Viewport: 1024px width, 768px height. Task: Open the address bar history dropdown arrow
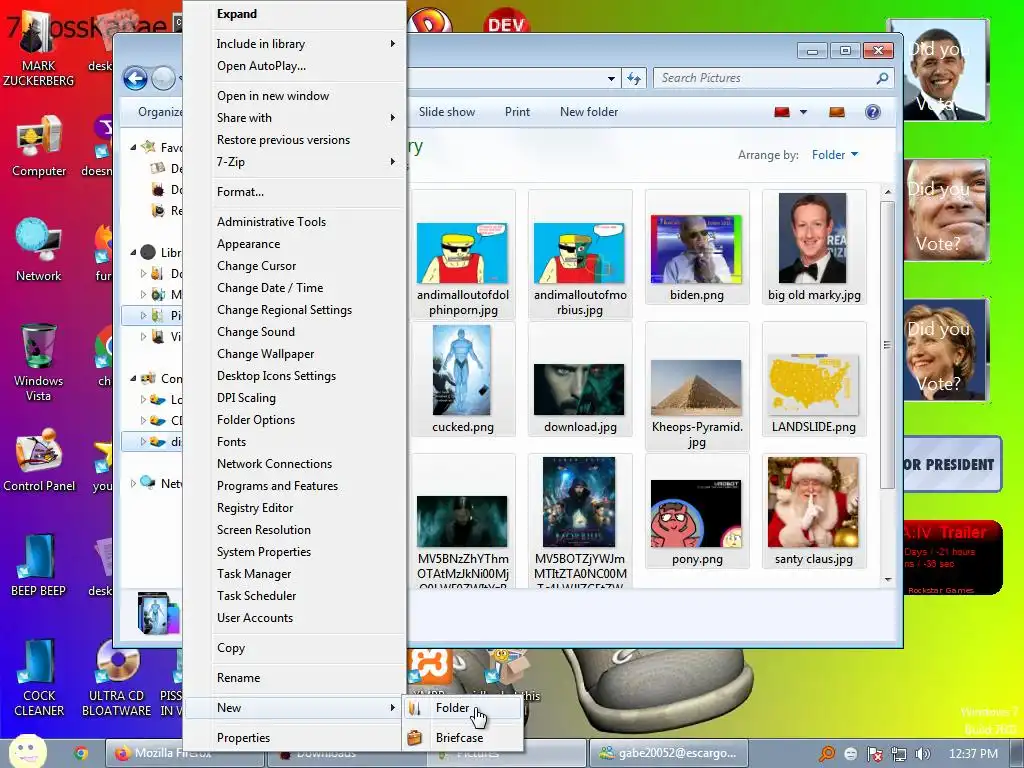611,78
